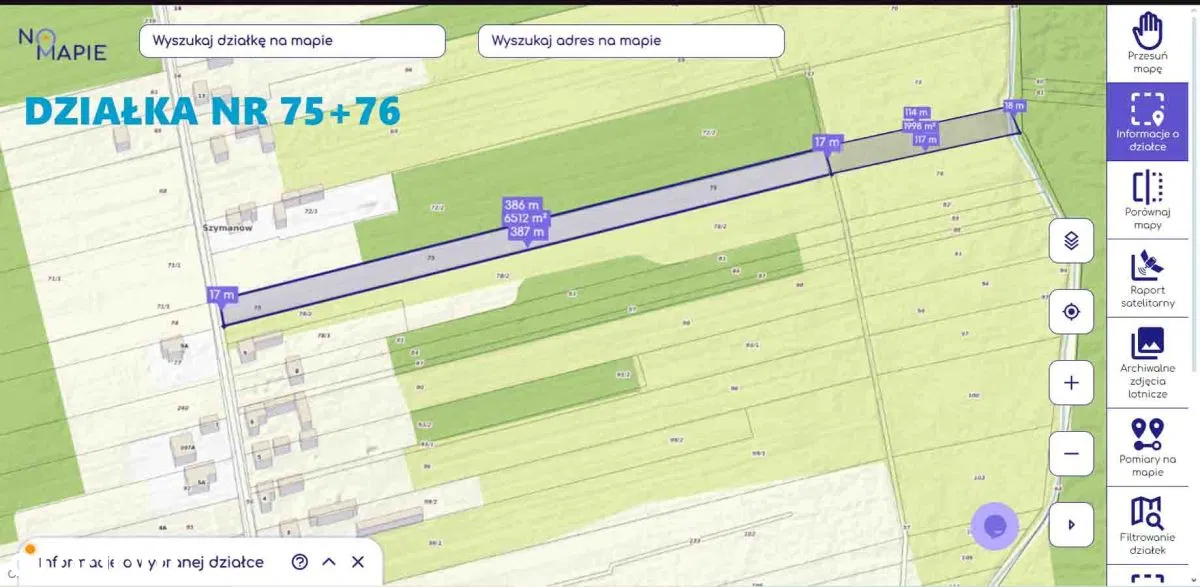Open the purple chat bubble
The height and width of the screenshot is (587, 1200).
click(995, 526)
